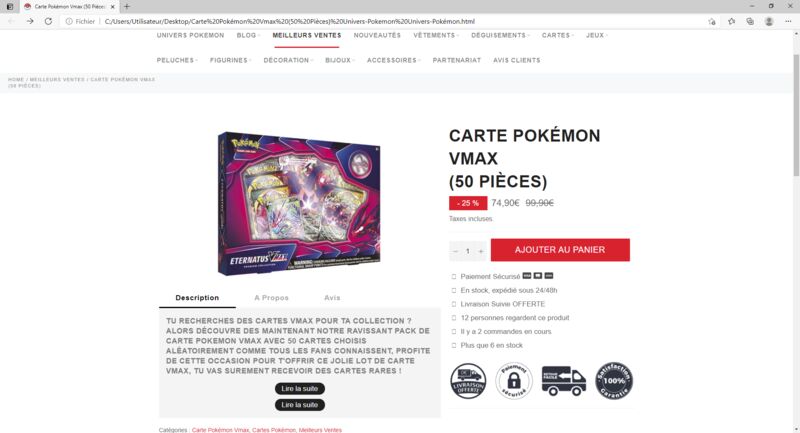Add this page to favorites star icon
The width and height of the screenshot is (800, 433).
[x=712, y=21]
